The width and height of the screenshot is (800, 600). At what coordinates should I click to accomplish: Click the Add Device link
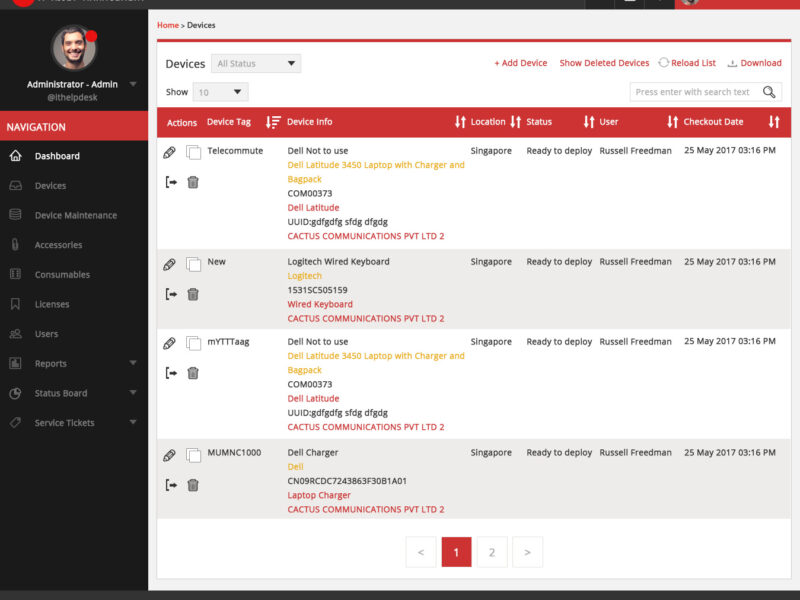pyautogui.click(x=520, y=63)
